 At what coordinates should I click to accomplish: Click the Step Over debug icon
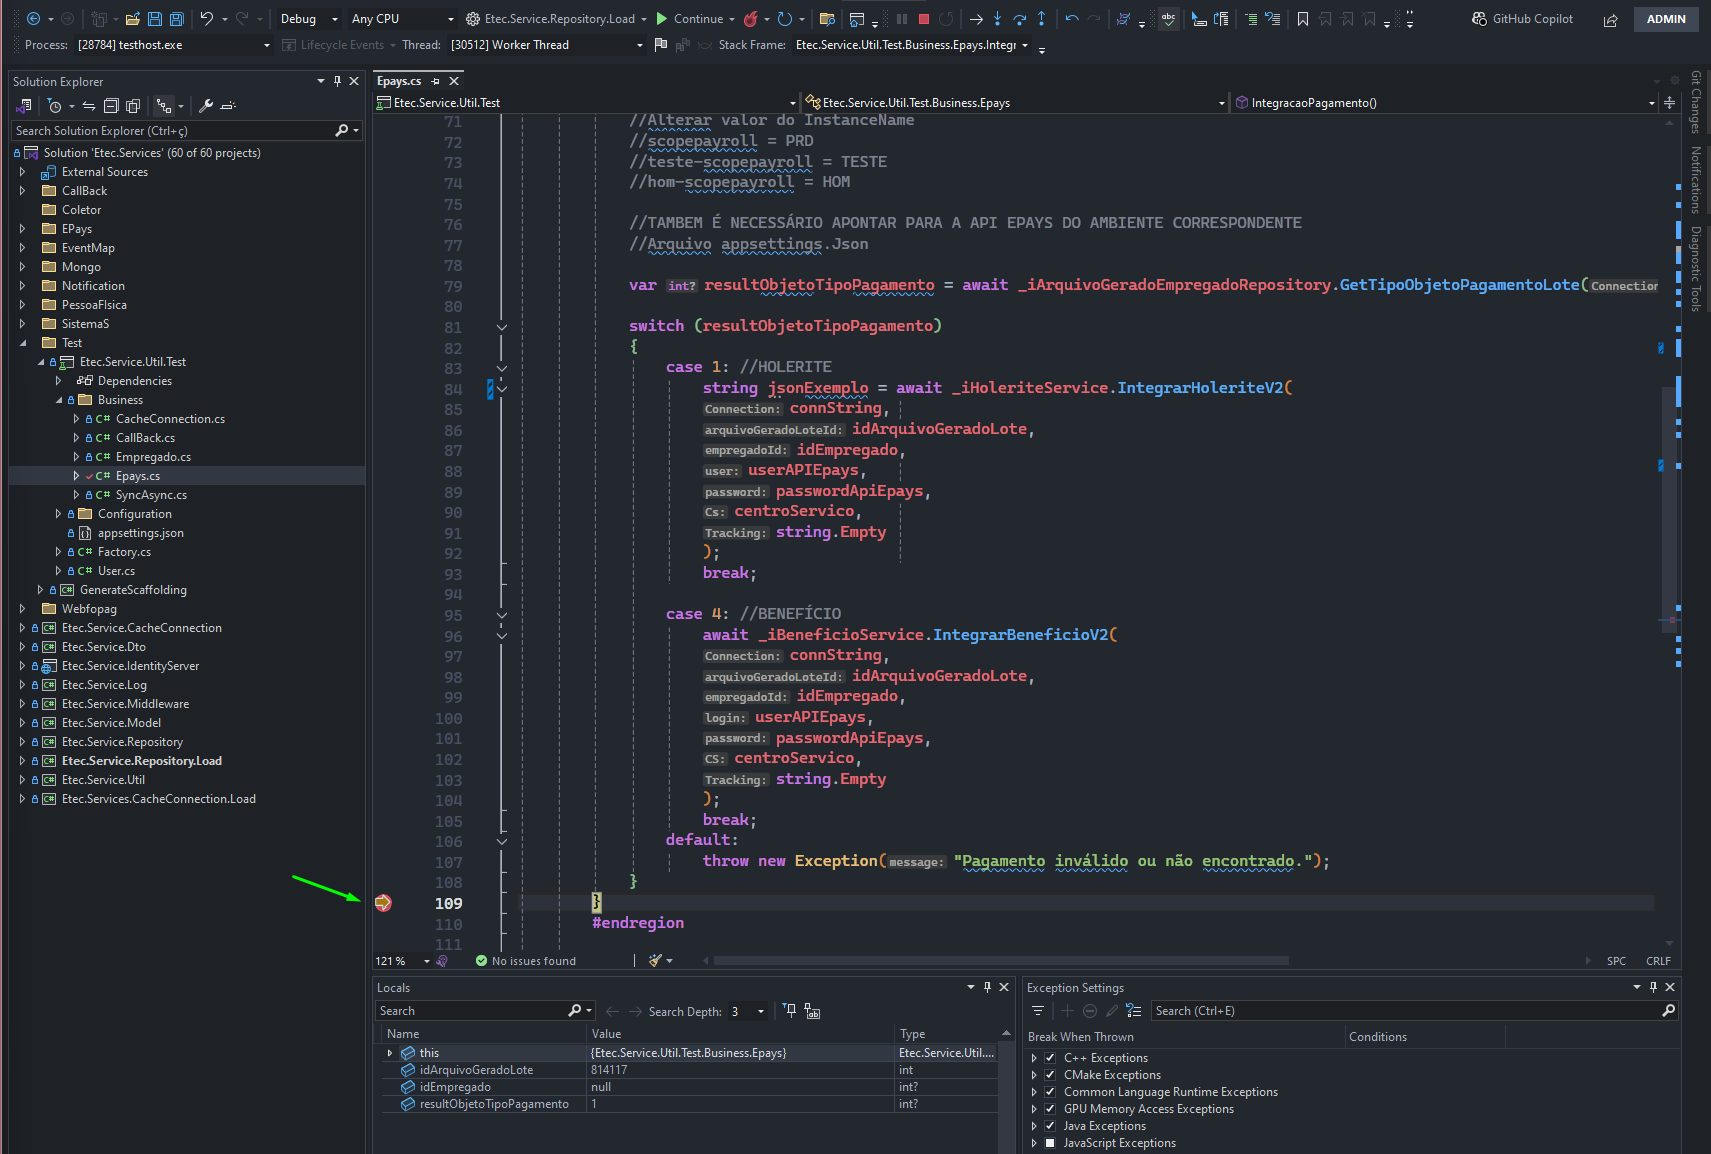1020,19
